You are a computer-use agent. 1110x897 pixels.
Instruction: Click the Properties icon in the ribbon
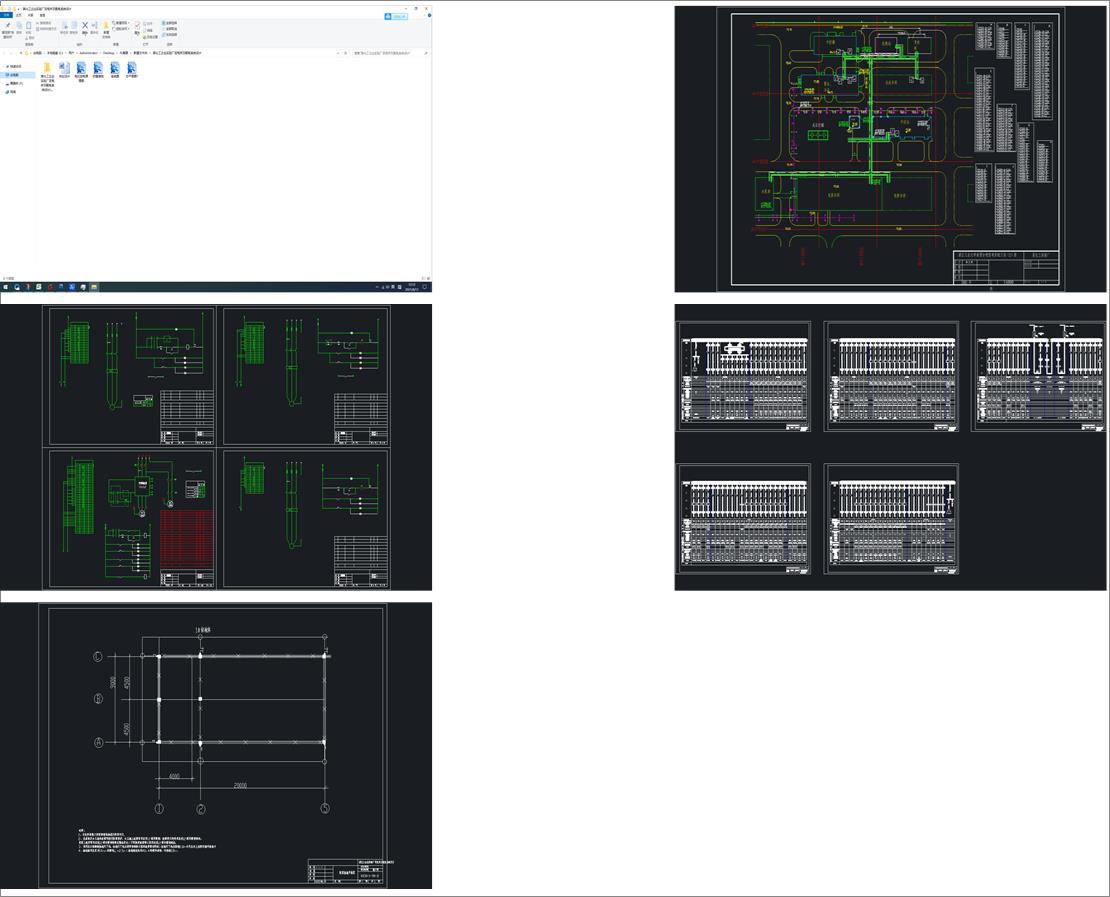[138, 26]
